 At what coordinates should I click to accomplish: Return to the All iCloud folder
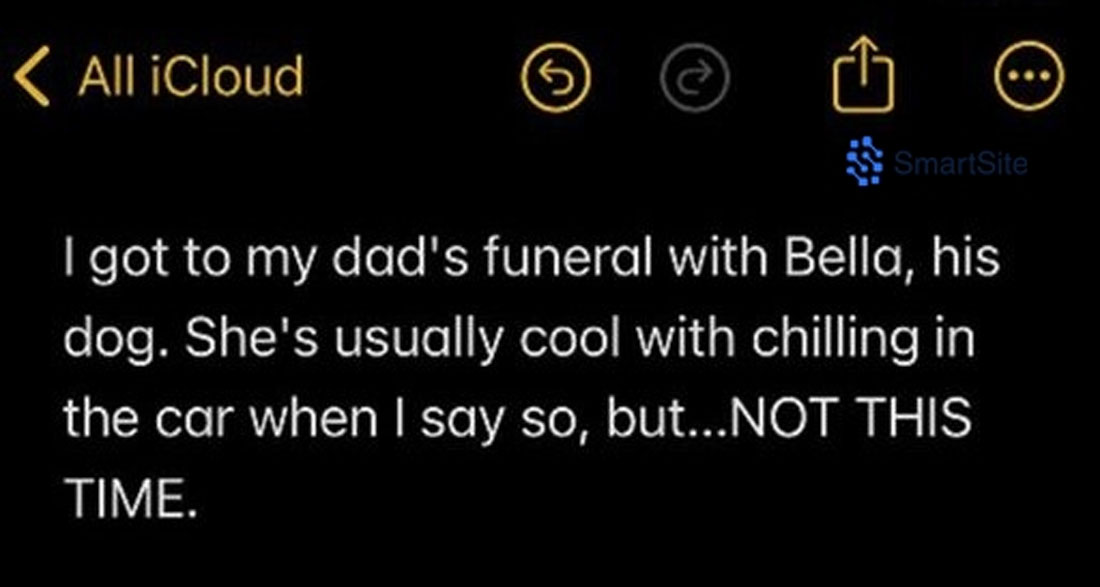tap(190, 78)
